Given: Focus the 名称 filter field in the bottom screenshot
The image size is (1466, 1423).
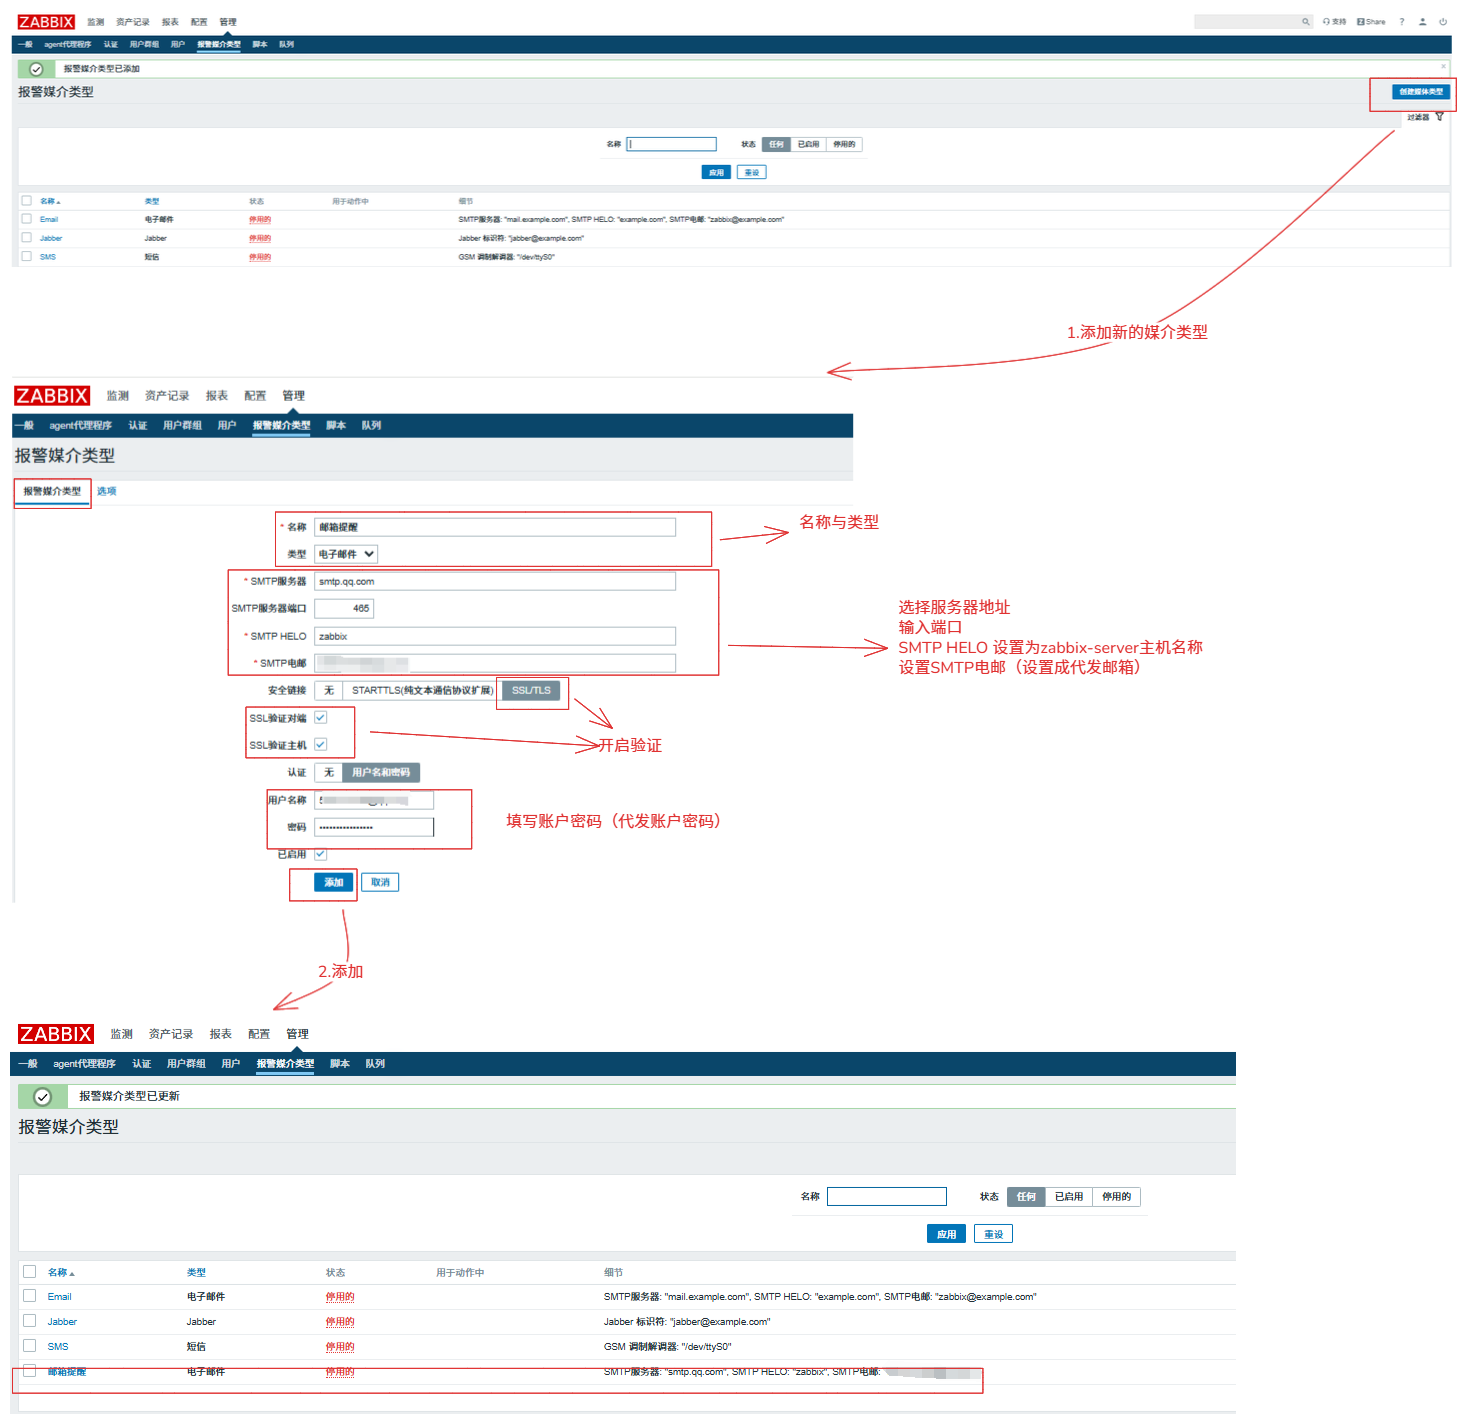Looking at the screenshot, I should point(886,1197).
